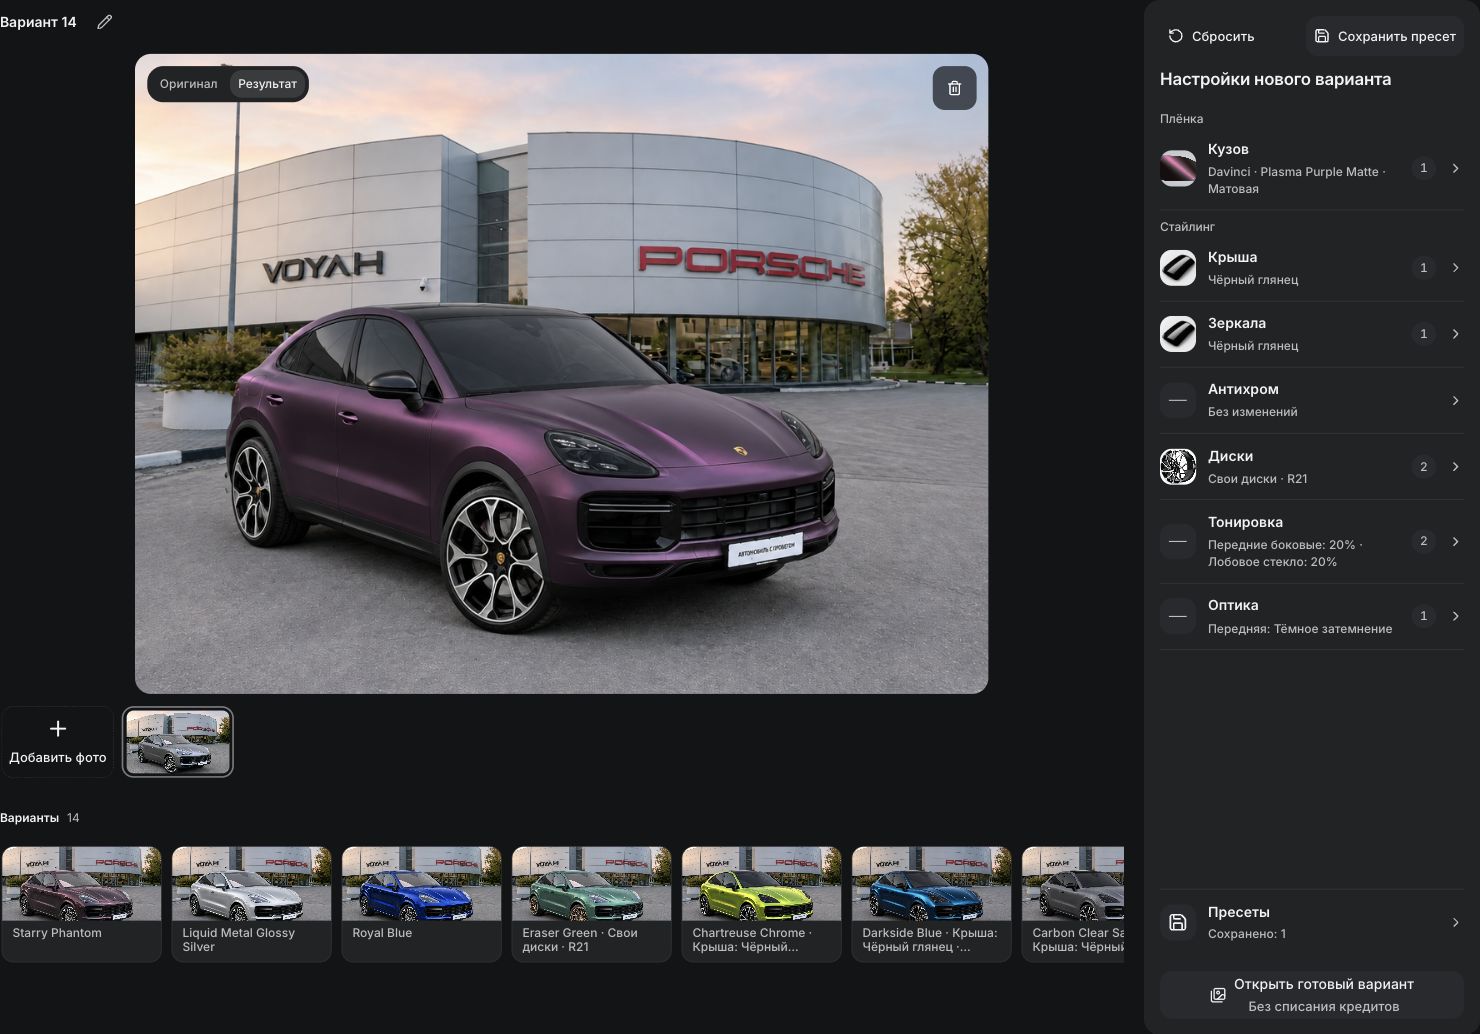
Task: Select the uploaded car photo thumbnail
Action: click(x=178, y=742)
